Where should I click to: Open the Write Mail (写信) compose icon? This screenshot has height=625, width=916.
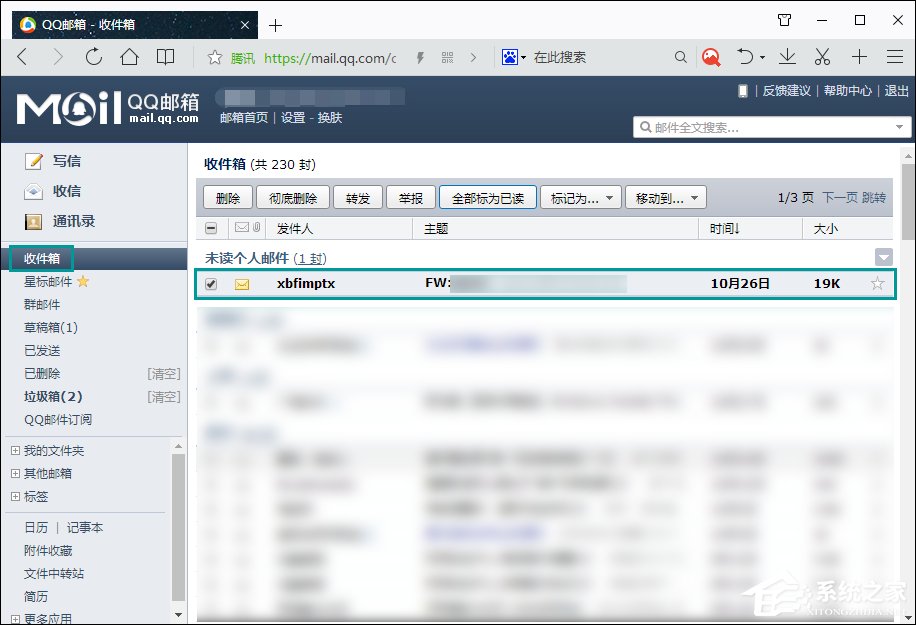tap(35, 160)
